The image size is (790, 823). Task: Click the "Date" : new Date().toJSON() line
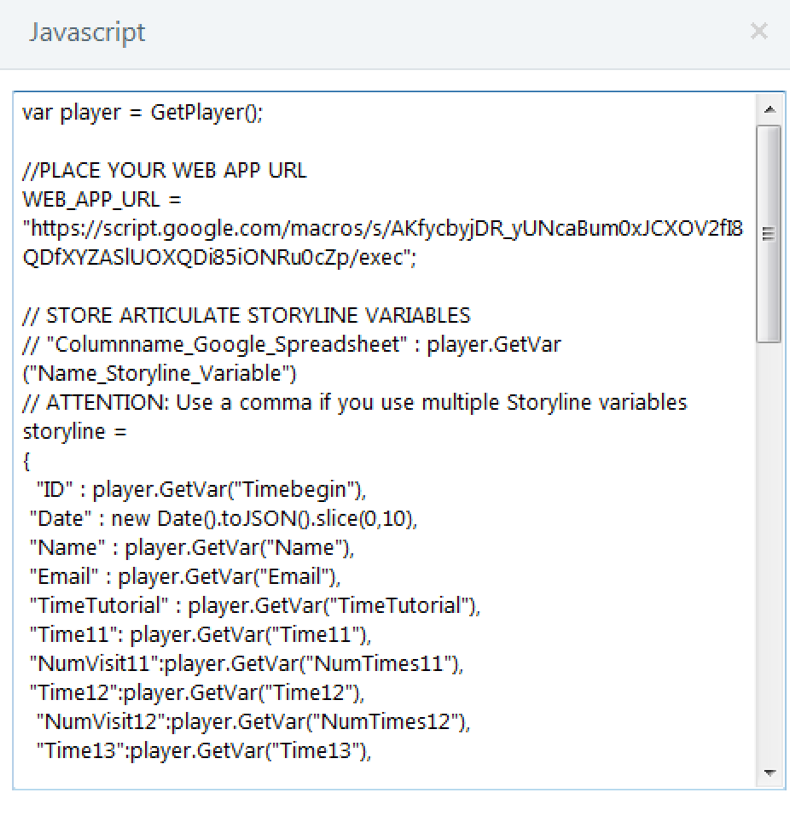pyautogui.click(x=220, y=519)
